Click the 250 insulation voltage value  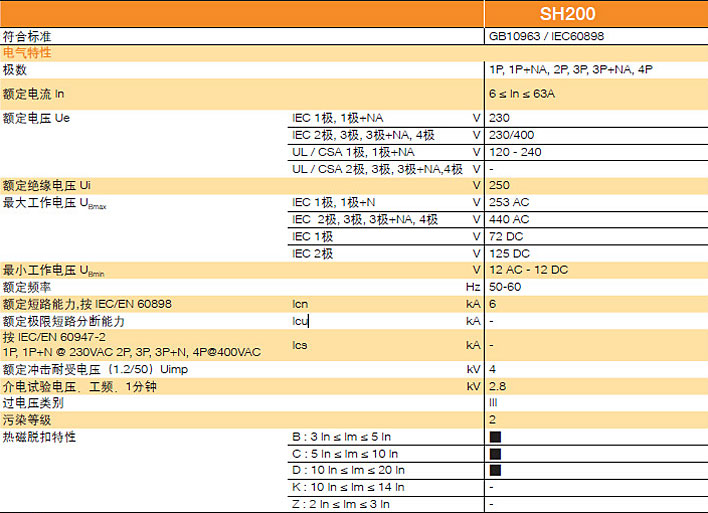499,186
